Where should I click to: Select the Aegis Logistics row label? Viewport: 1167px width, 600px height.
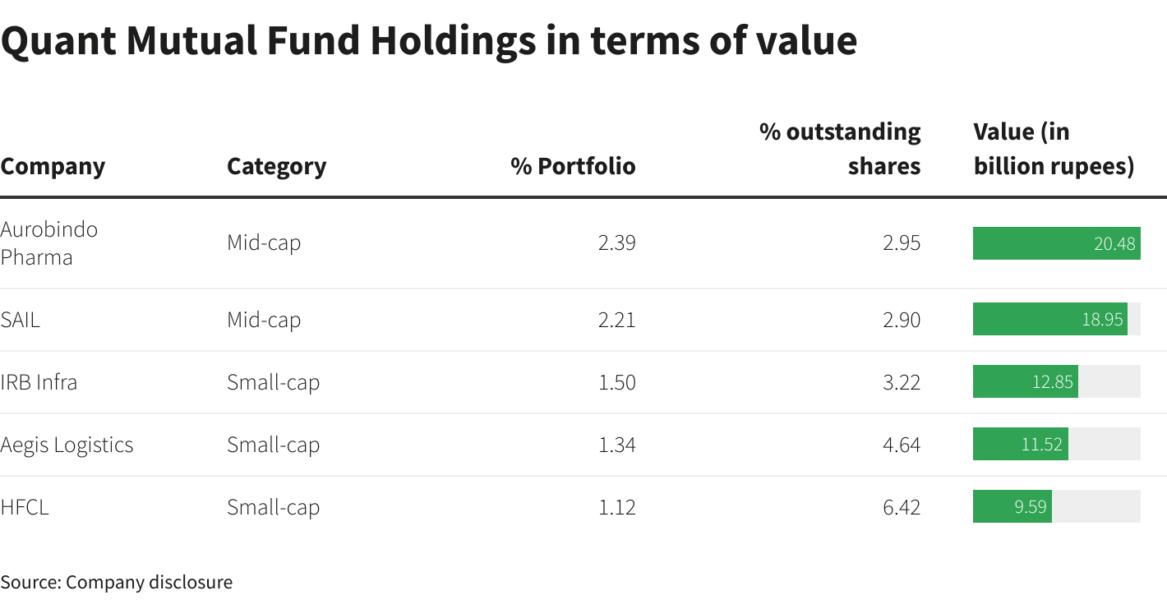67,445
